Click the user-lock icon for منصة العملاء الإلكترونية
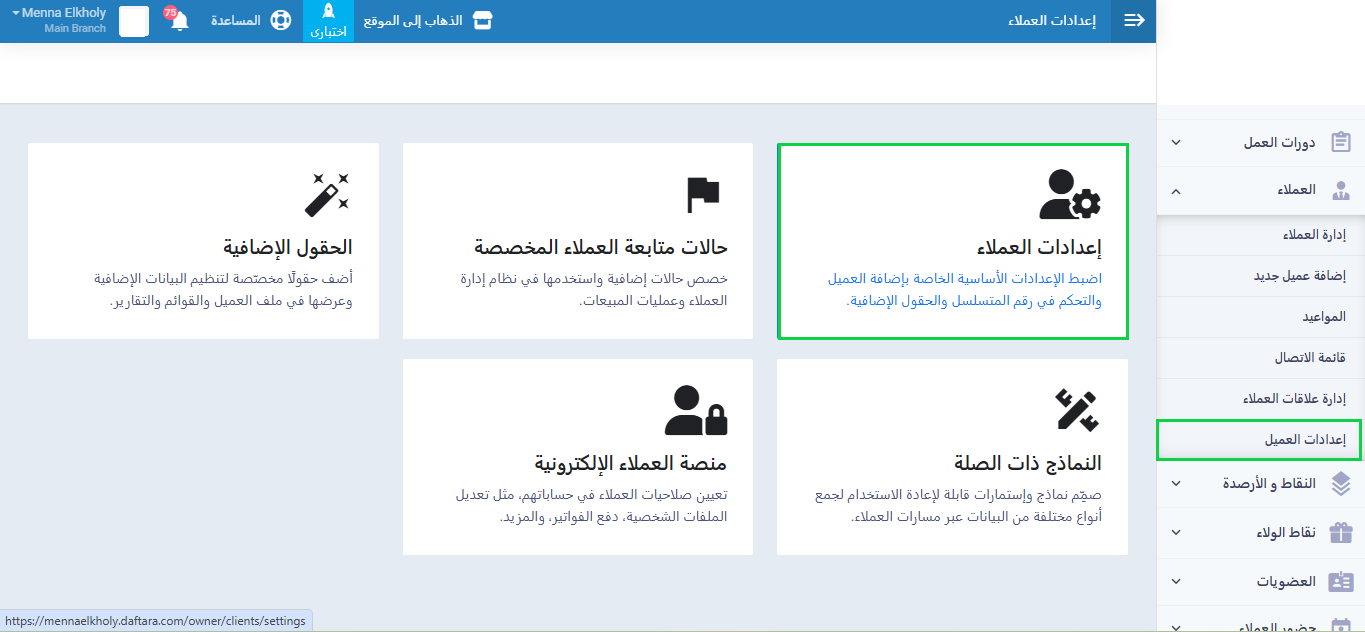Viewport: 1365px width, 632px height. [x=696, y=410]
